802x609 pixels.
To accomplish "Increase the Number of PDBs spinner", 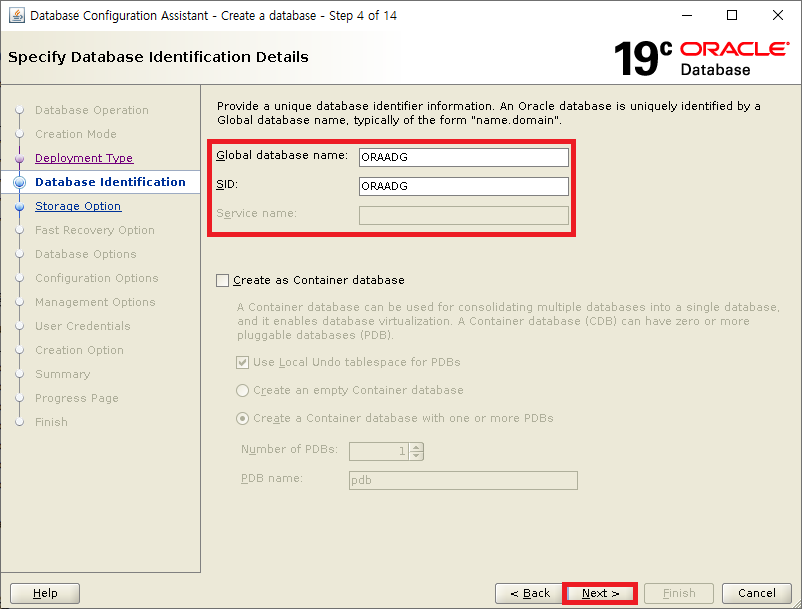I will point(416,447).
